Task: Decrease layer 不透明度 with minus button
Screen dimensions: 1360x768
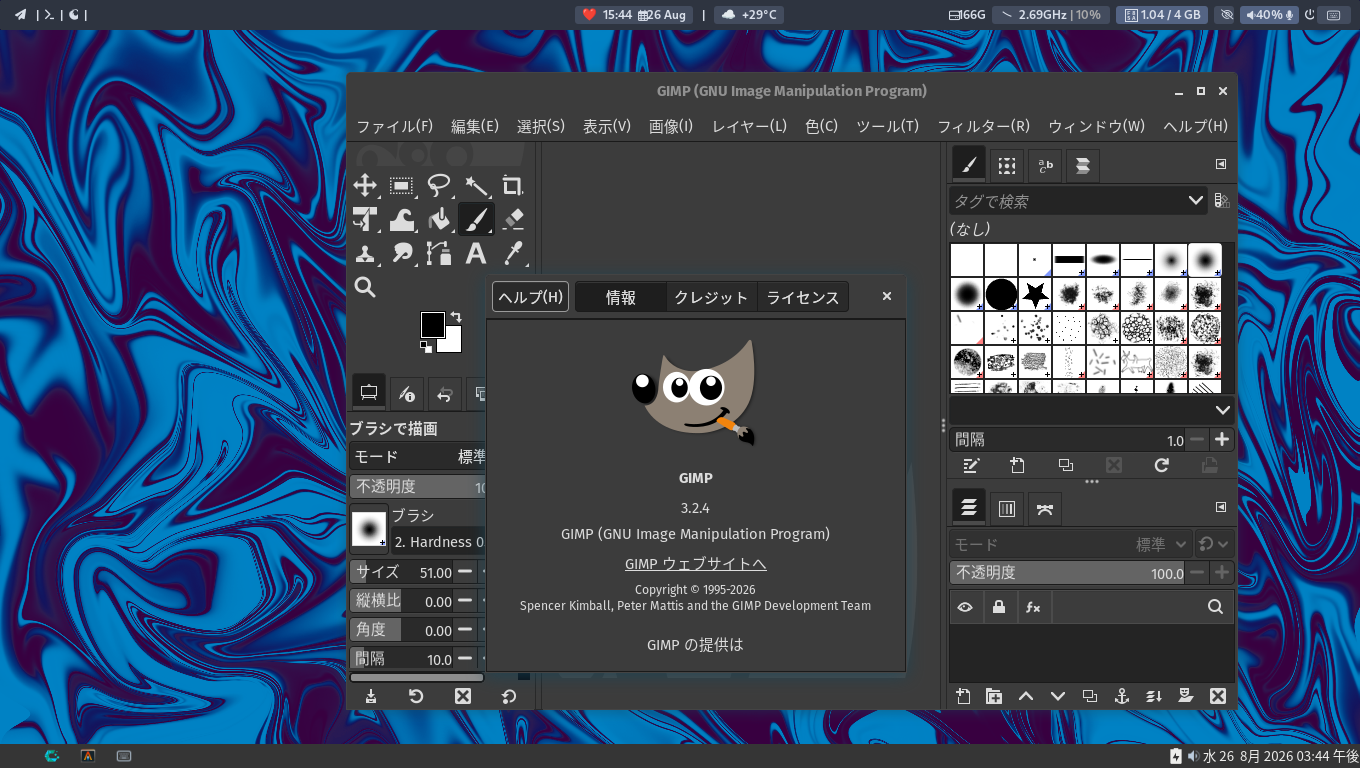Action: click(1197, 573)
